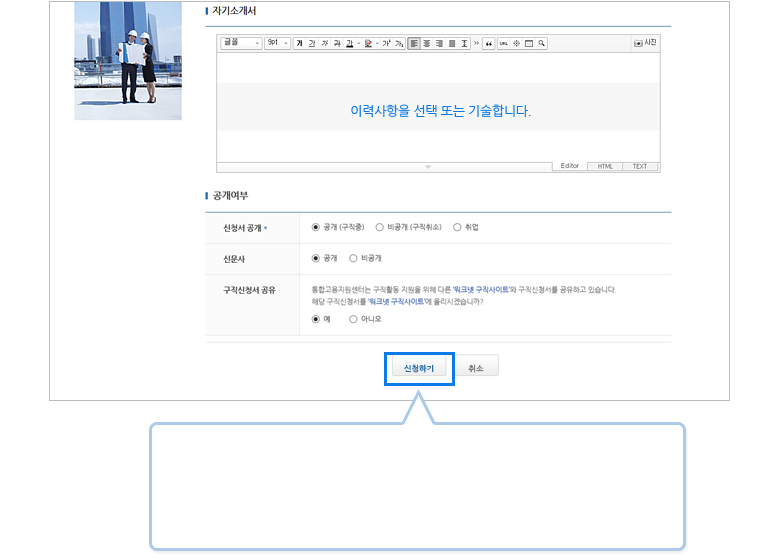Center align text in the editor
This screenshot has width=780, height=560.
point(427,44)
